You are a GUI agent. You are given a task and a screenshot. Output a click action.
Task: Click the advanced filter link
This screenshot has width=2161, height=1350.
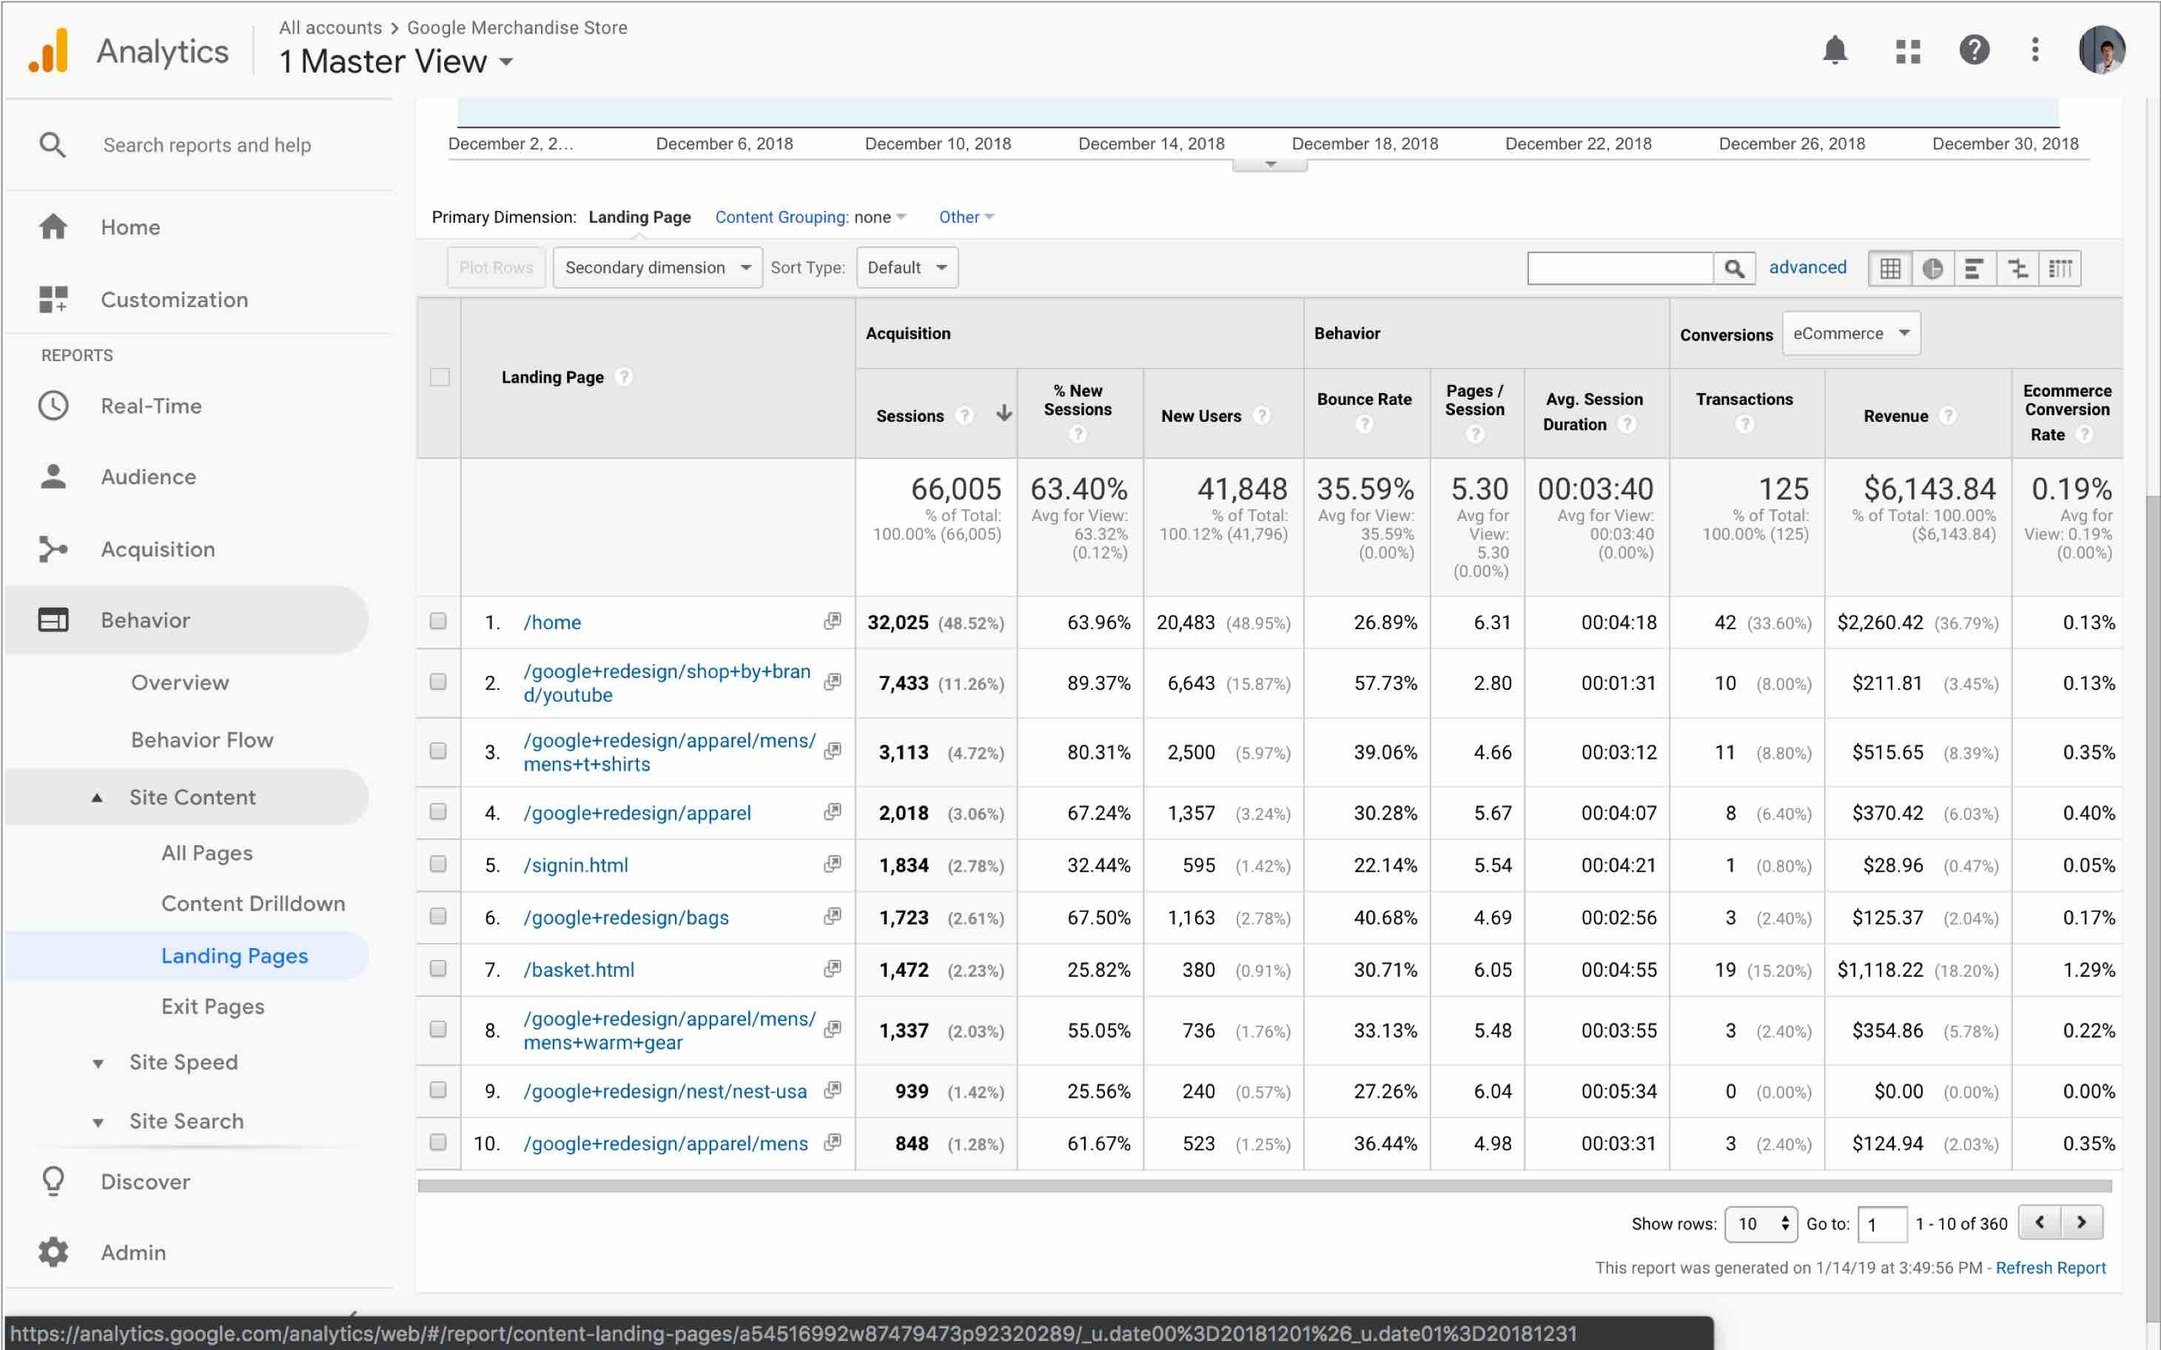[1807, 267]
